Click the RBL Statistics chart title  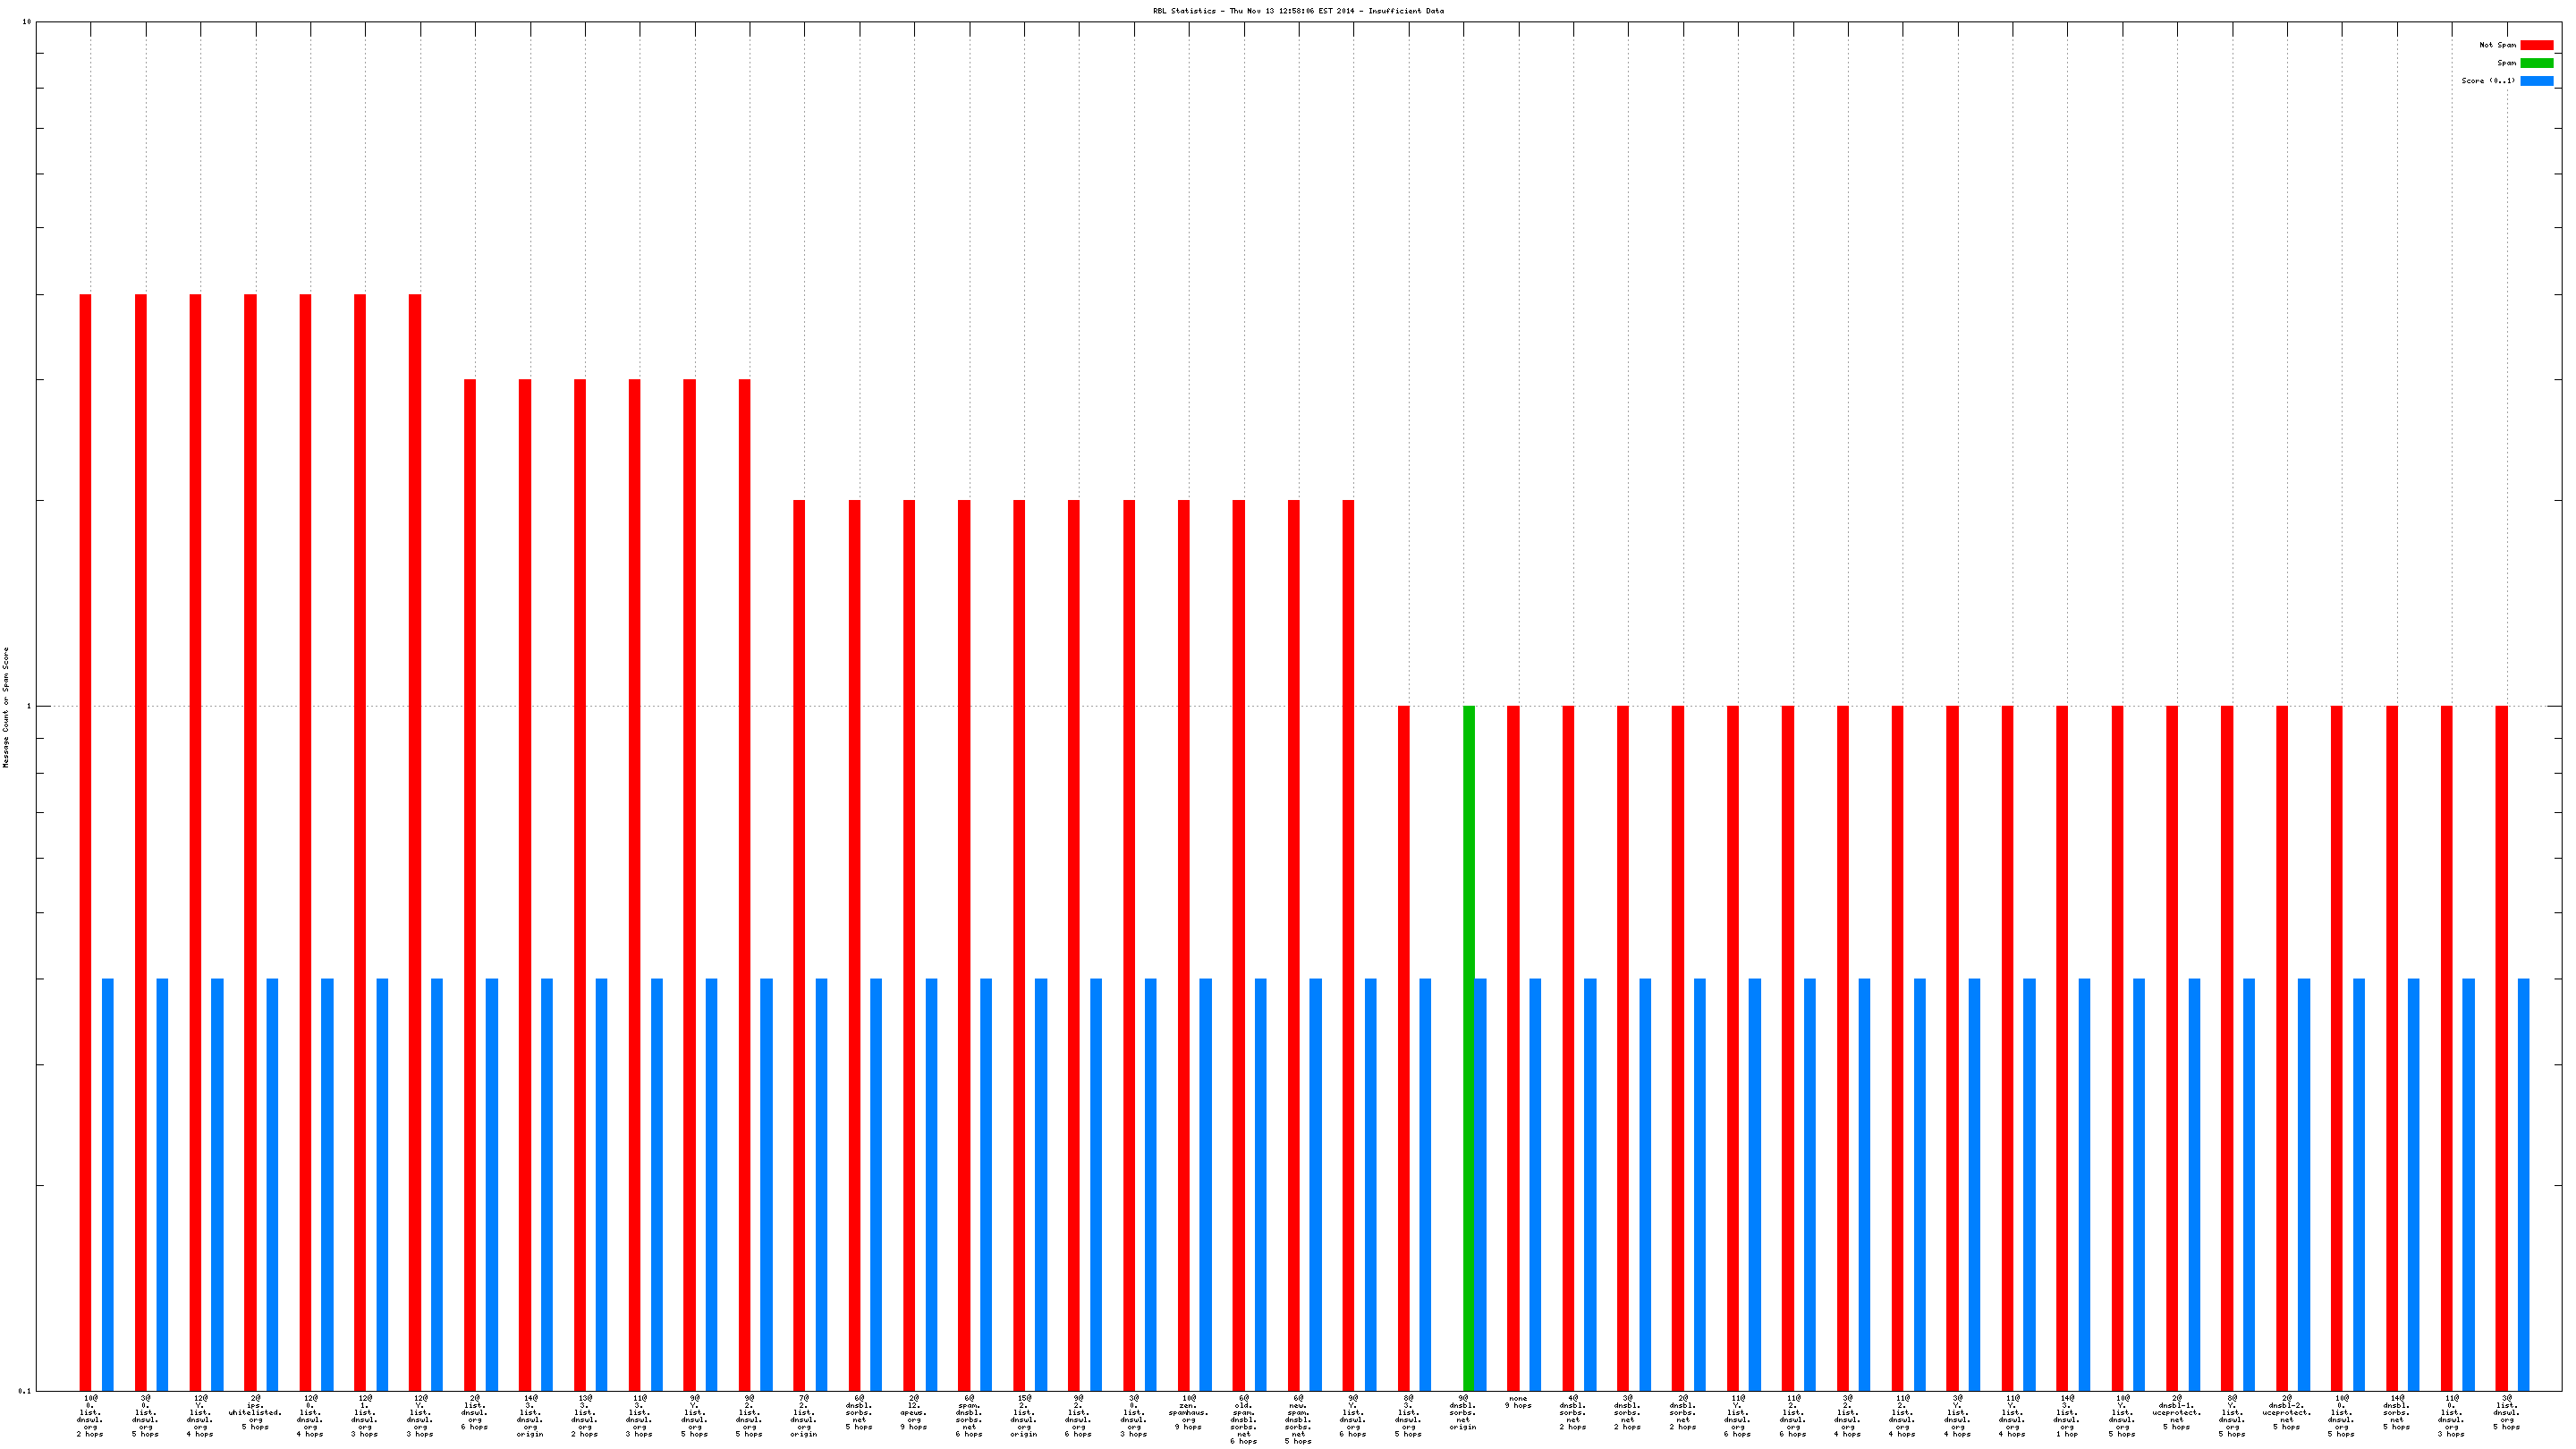1298,11
